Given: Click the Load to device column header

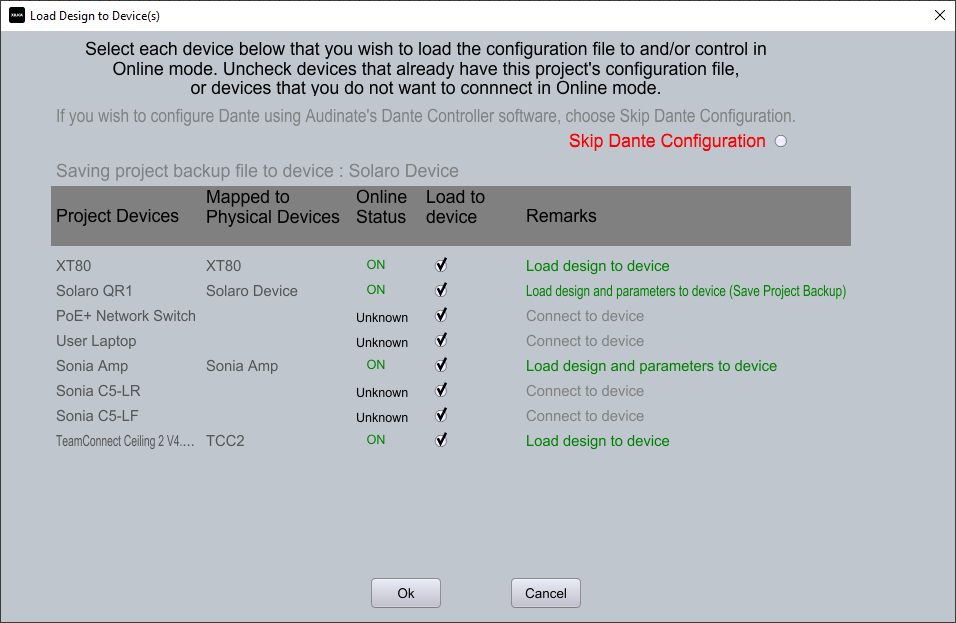Looking at the screenshot, I should tap(455, 207).
